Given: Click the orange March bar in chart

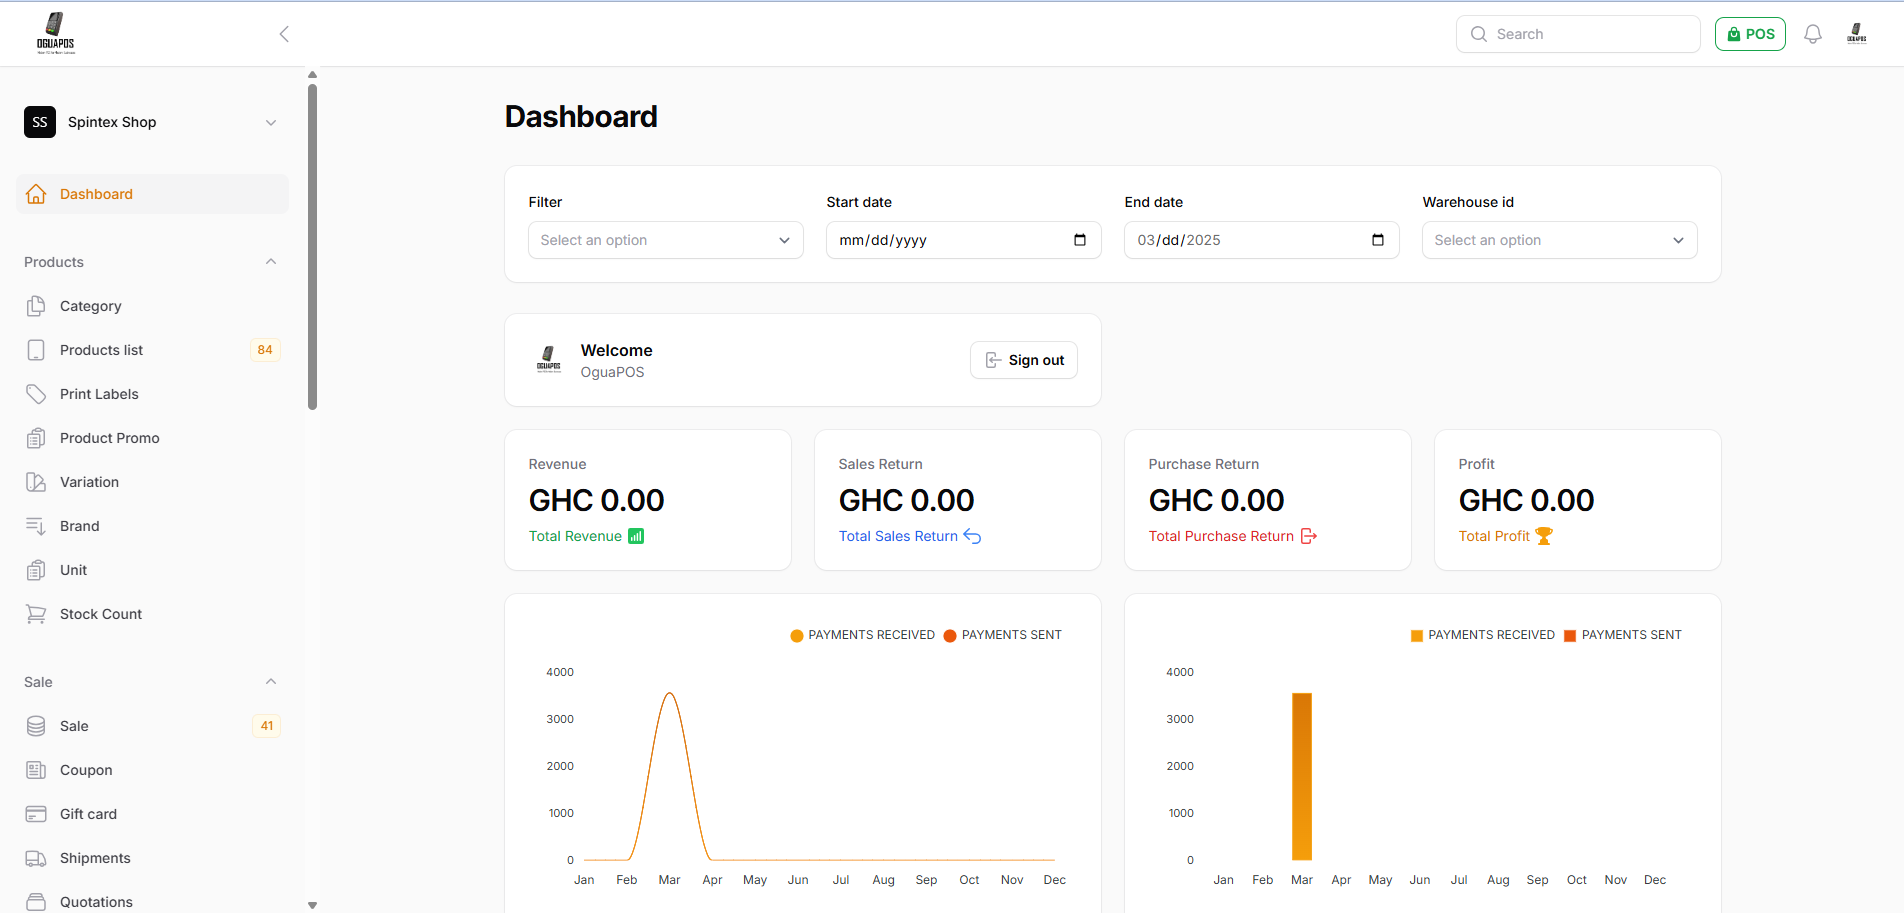Looking at the screenshot, I should [1301, 776].
